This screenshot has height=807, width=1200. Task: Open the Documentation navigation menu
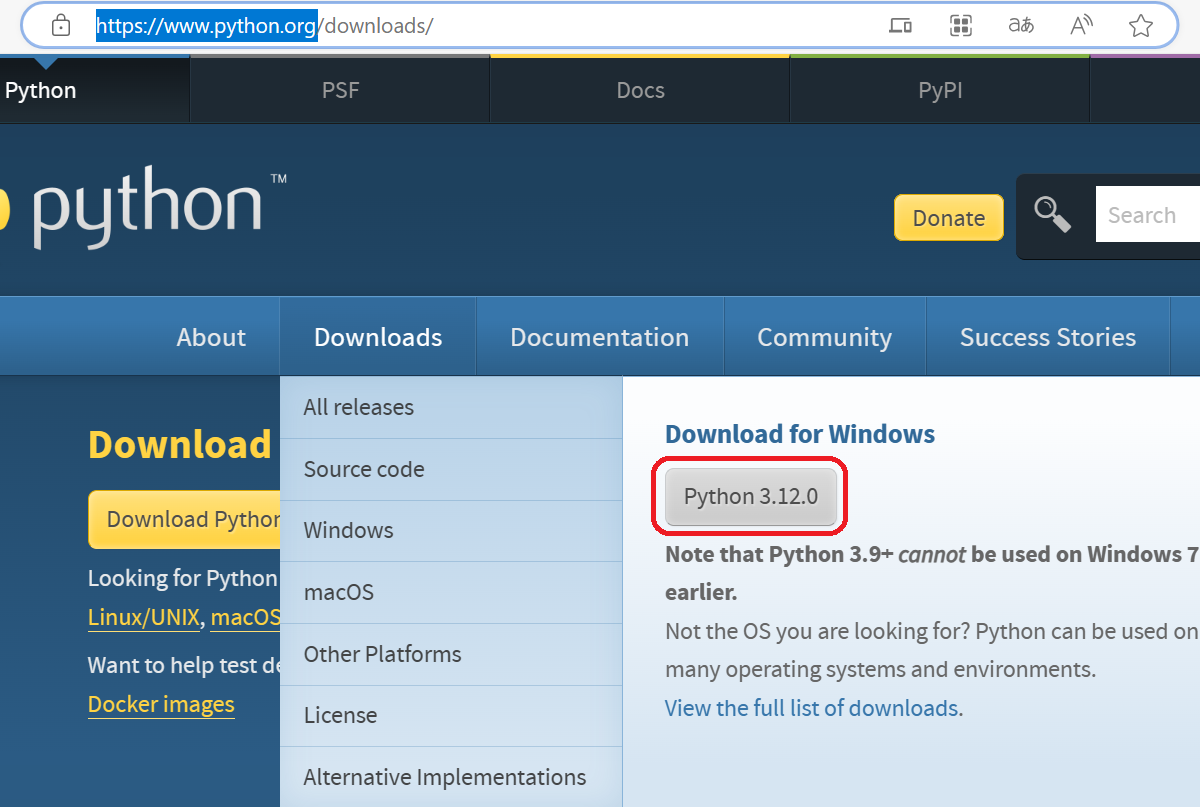599,337
